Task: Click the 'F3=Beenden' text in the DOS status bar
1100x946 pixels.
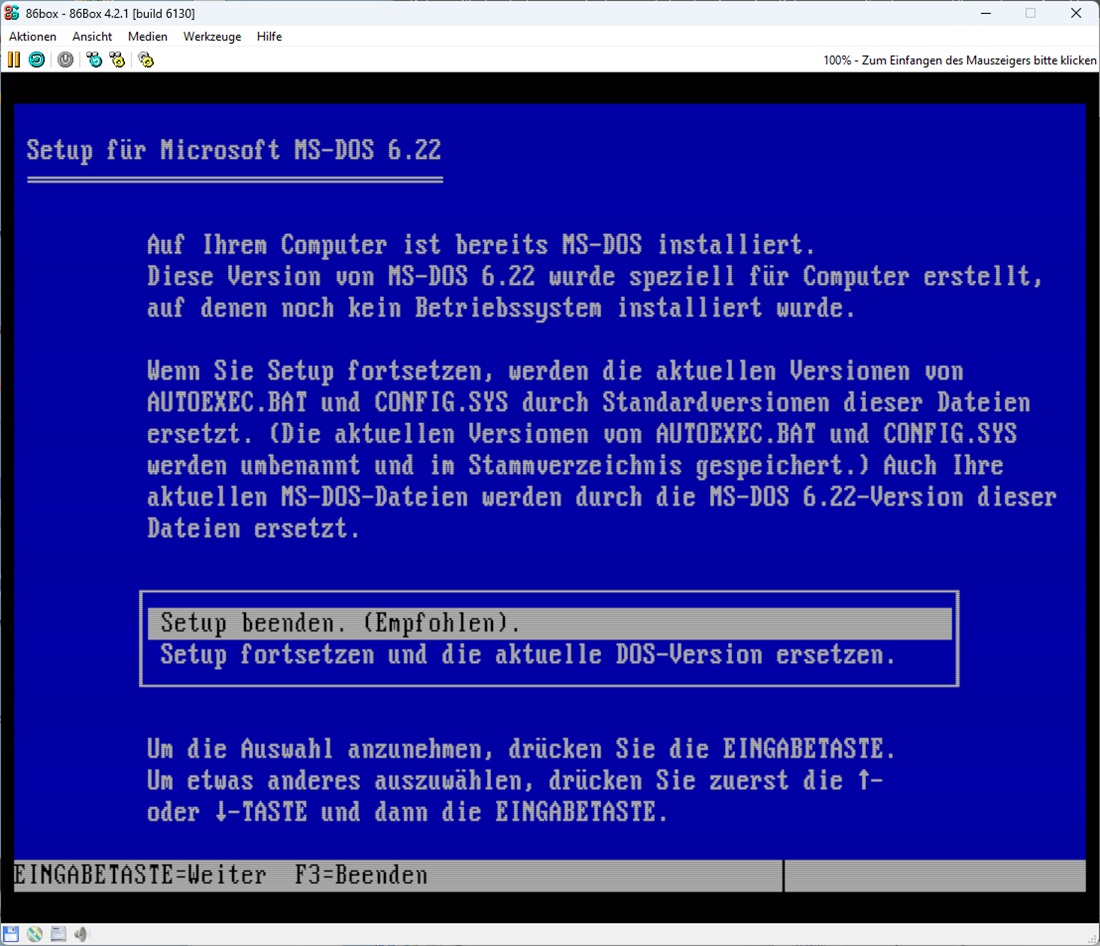Action: (x=361, y=876)
